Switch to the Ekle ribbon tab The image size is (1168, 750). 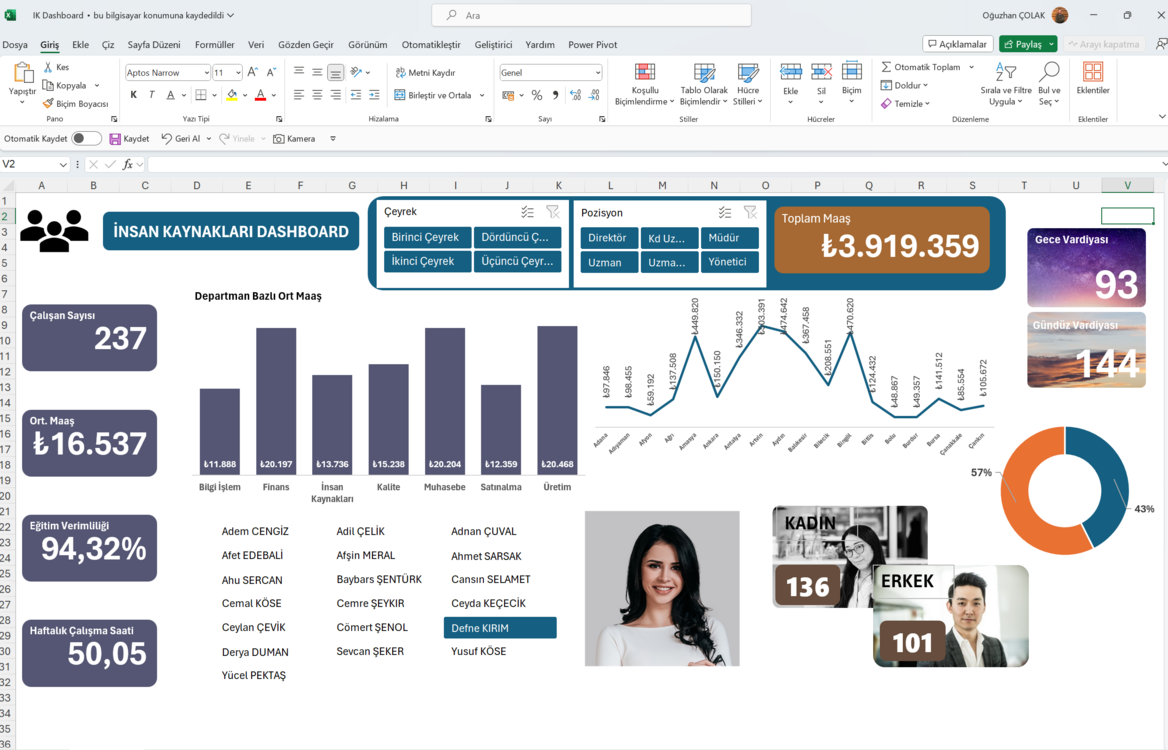(x=80, y=45)
